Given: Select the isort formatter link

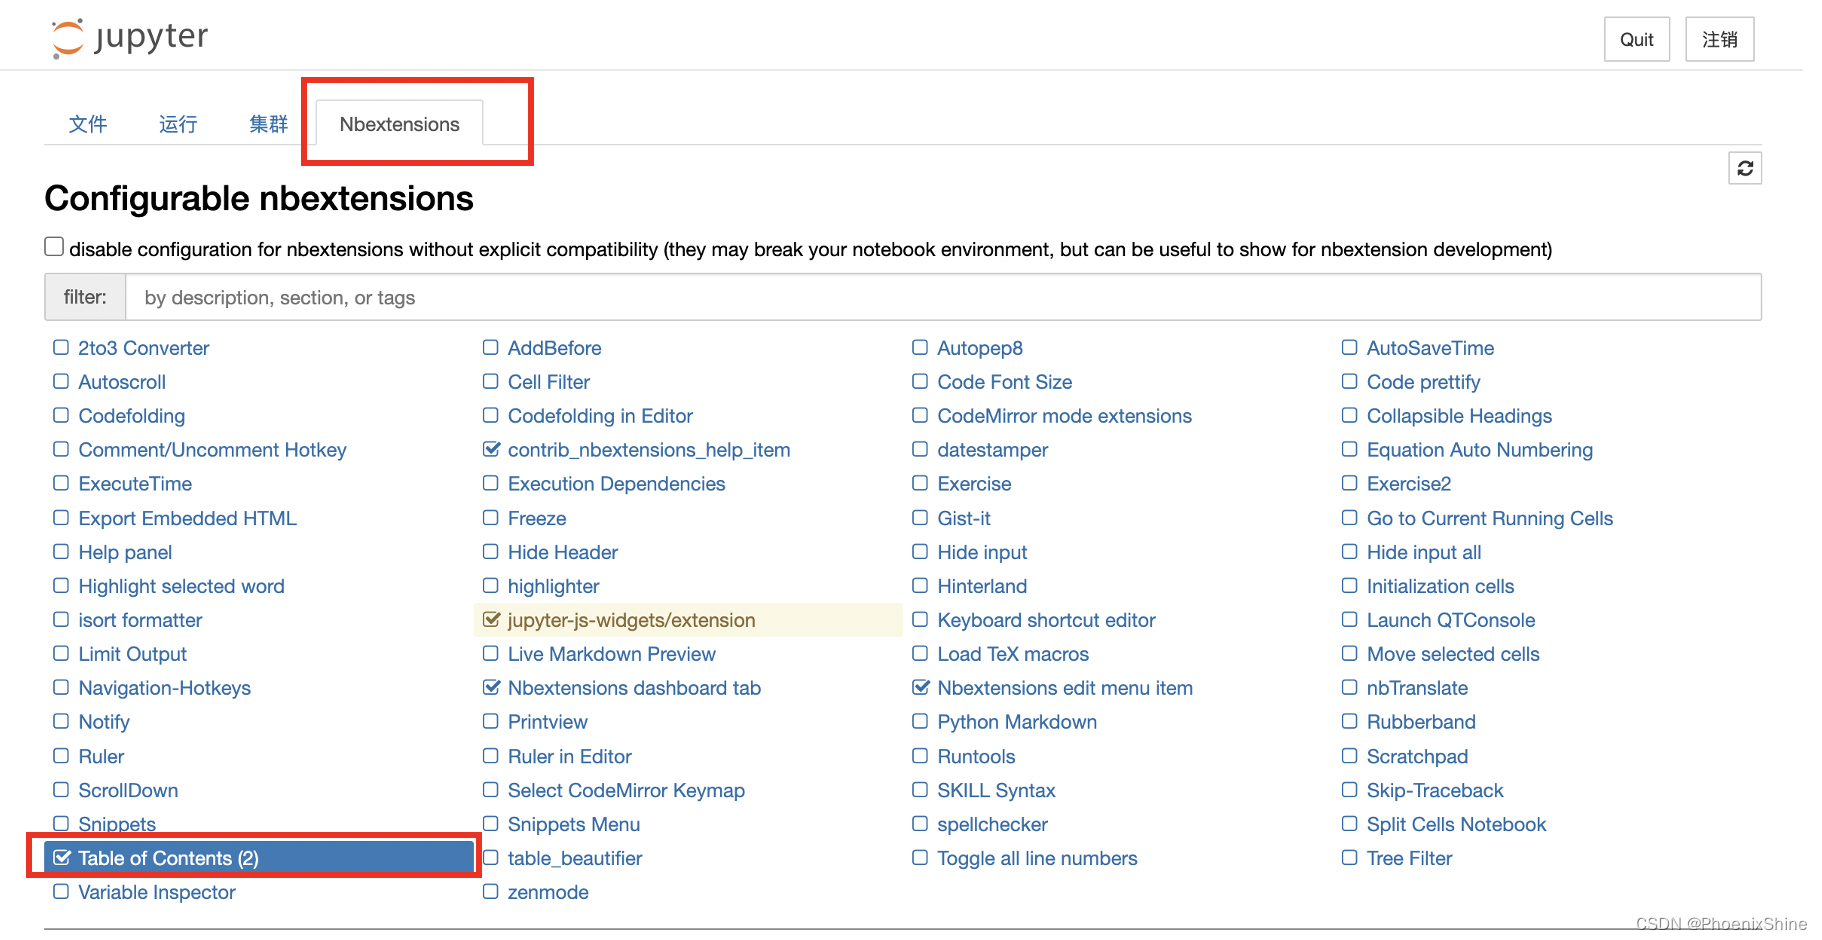Looking at the screenshot, I should click(x=140, y=620).
